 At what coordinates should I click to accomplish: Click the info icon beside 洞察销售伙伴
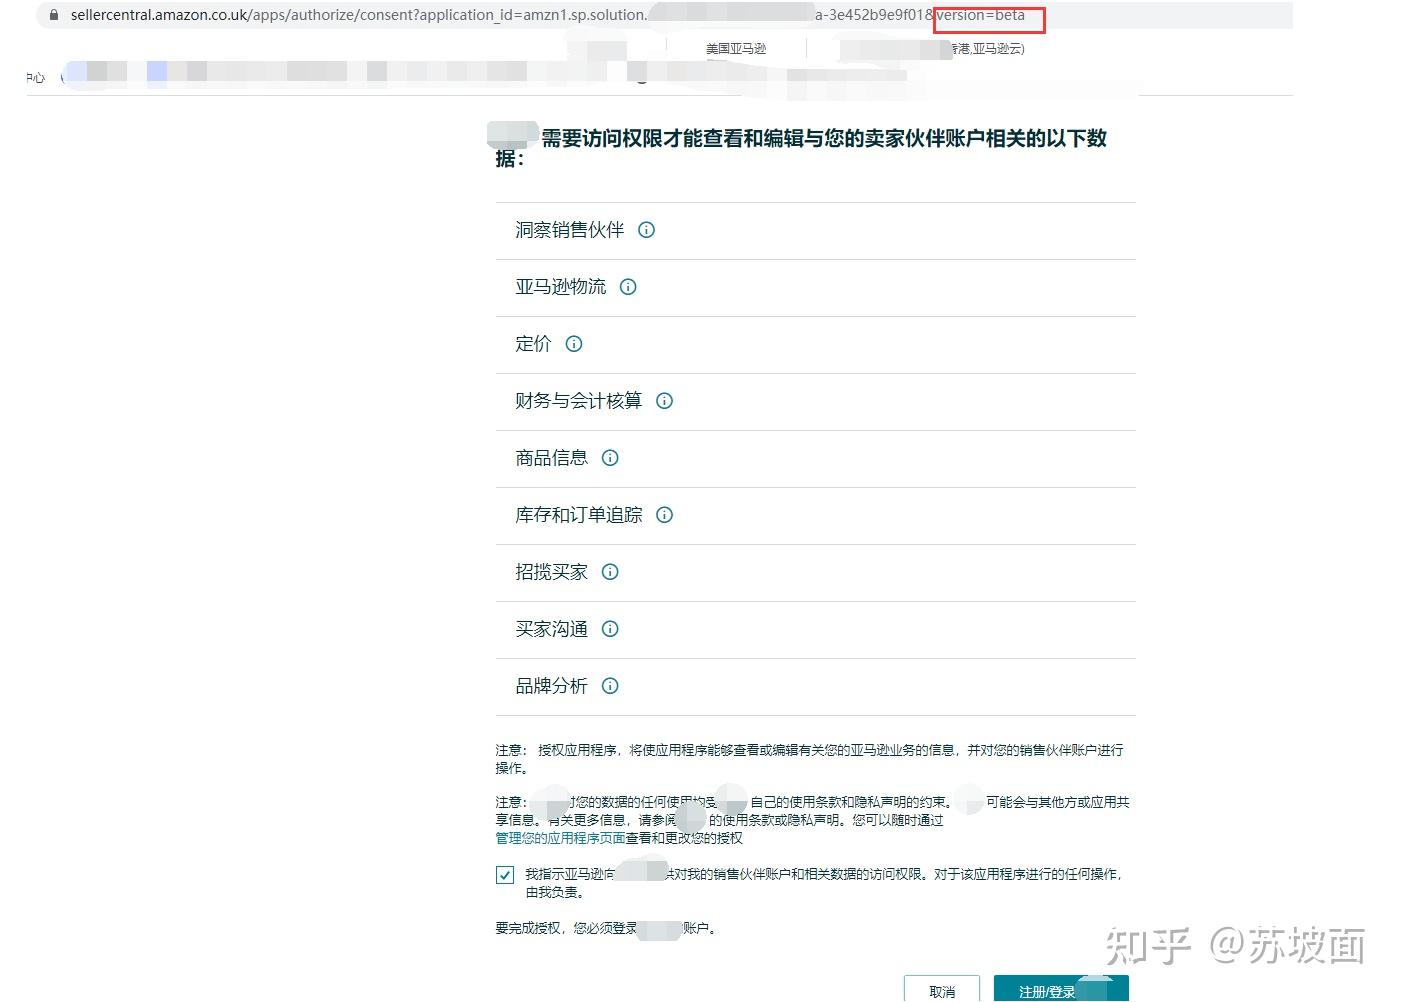coord(645,230)
